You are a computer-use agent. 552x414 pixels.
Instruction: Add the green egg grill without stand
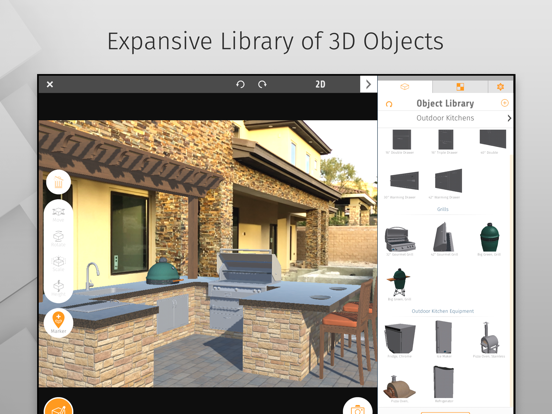click(489, 239)
